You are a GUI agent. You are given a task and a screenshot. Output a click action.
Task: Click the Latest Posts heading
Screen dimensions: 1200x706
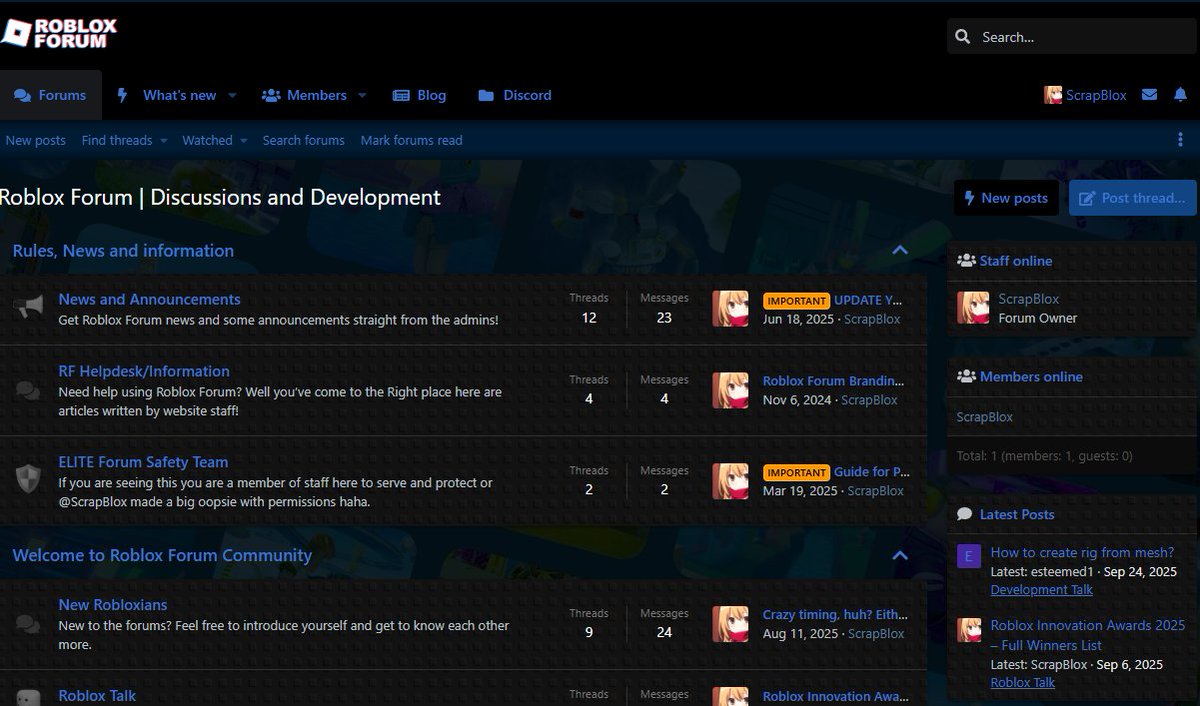click(x=1017, y=514)
